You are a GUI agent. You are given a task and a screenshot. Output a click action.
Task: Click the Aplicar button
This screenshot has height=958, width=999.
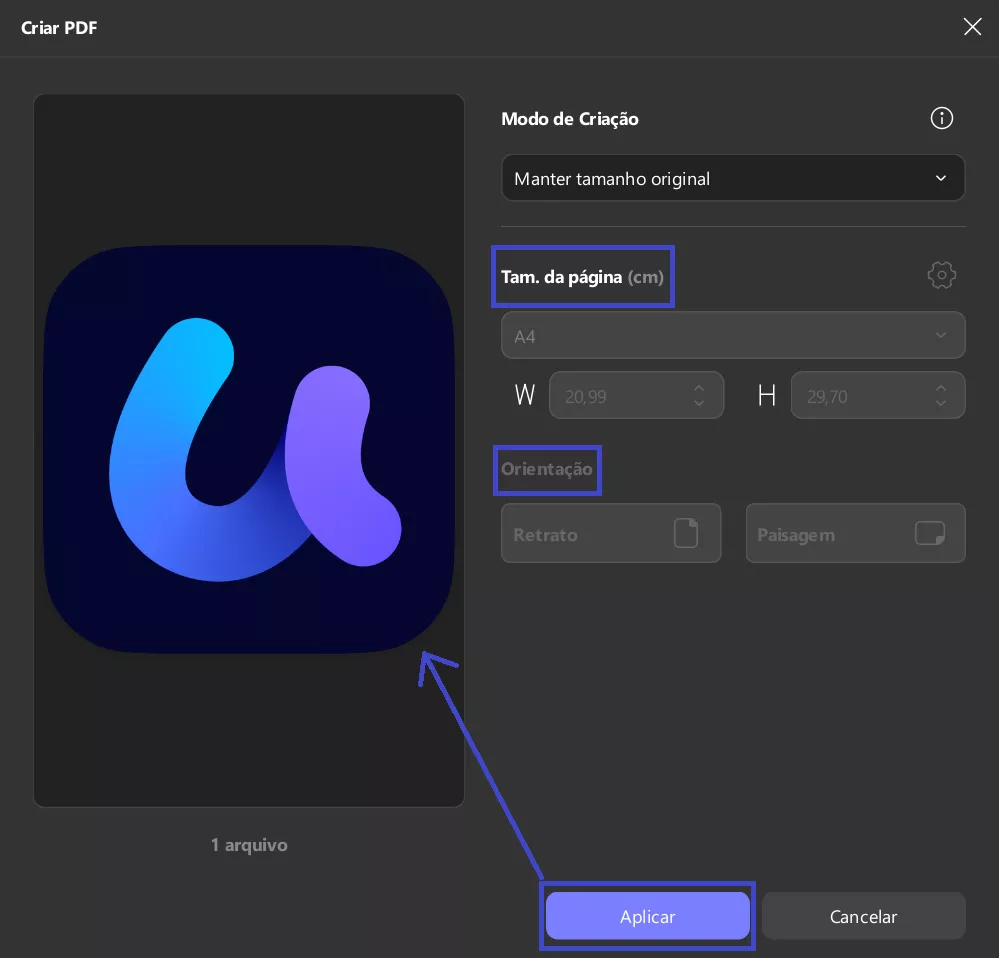647,916
